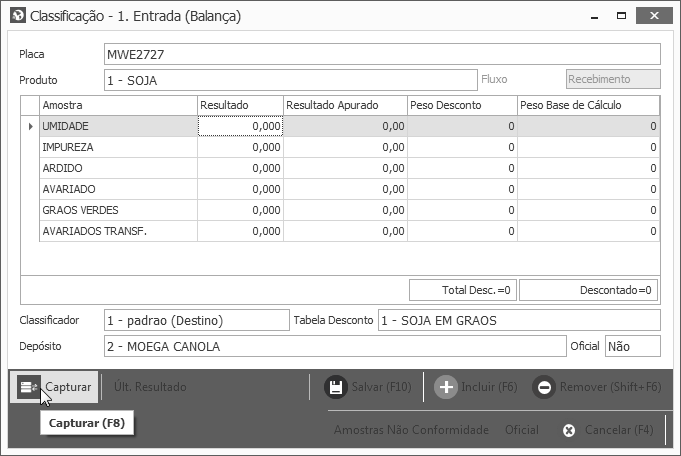Open the Tabela Desconto field

[x=519, y=321]
